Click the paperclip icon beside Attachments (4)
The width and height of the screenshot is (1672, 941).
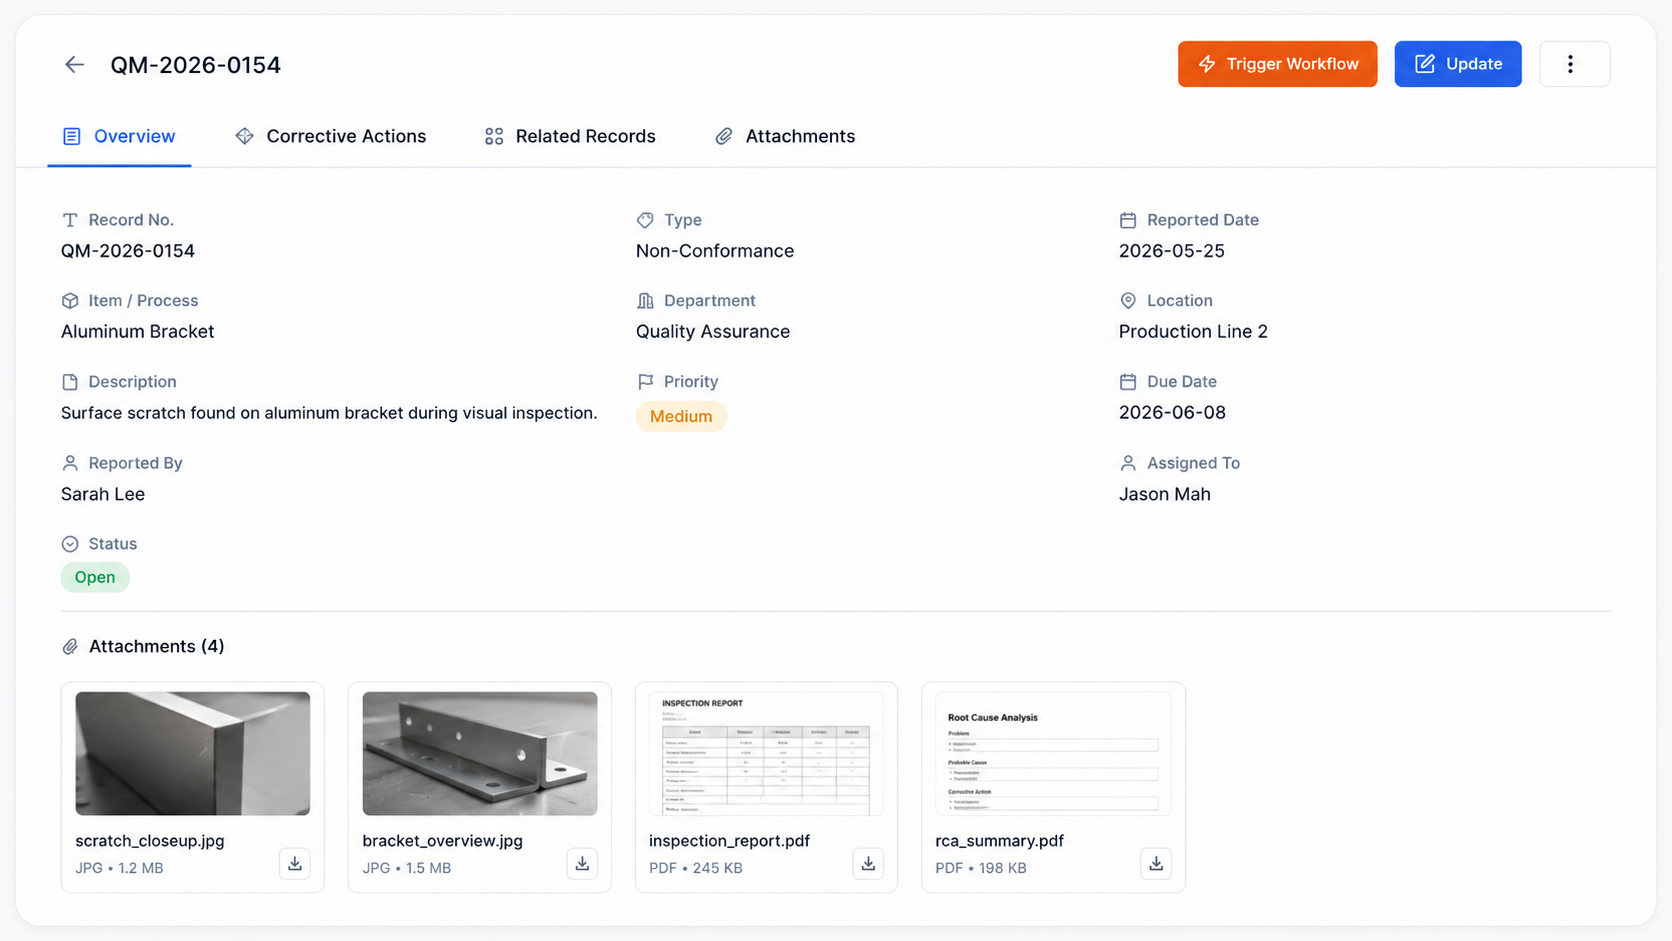[x=70, y=647]
